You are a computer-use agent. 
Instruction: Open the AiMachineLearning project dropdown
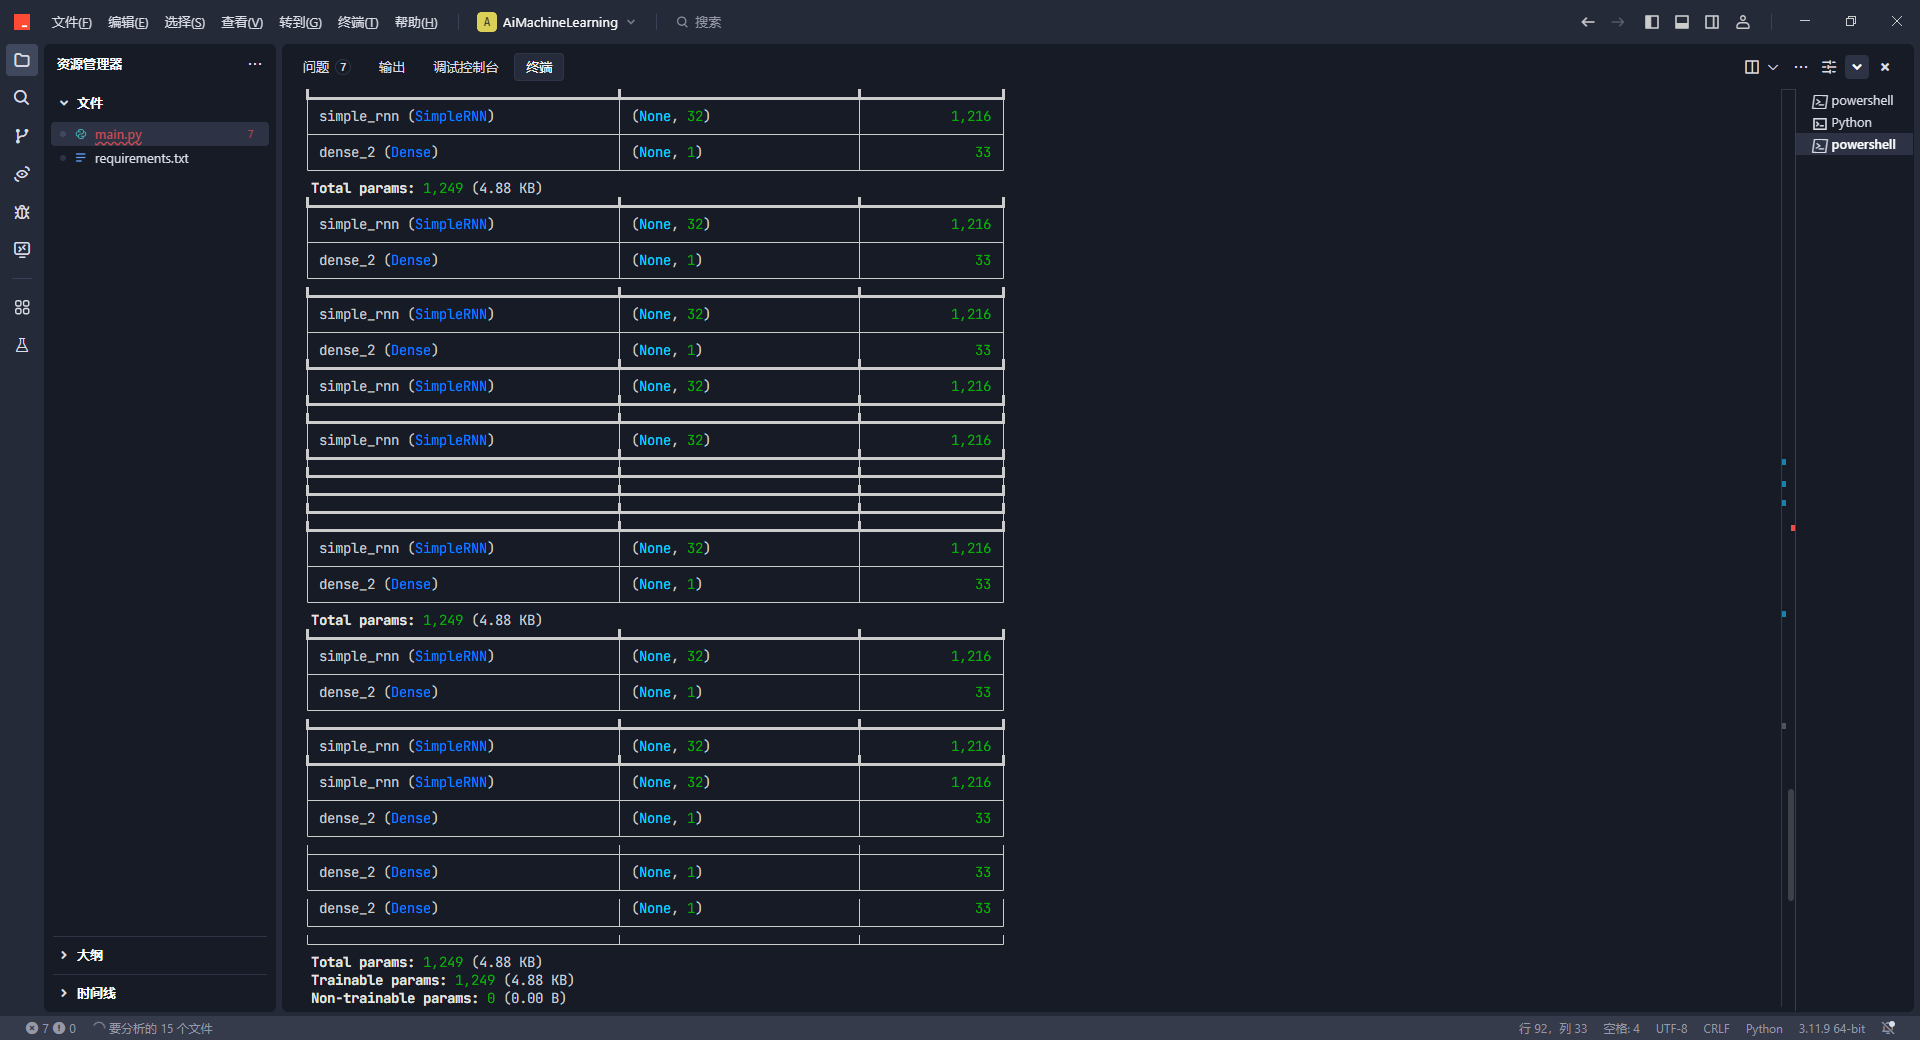click(557, 22)
